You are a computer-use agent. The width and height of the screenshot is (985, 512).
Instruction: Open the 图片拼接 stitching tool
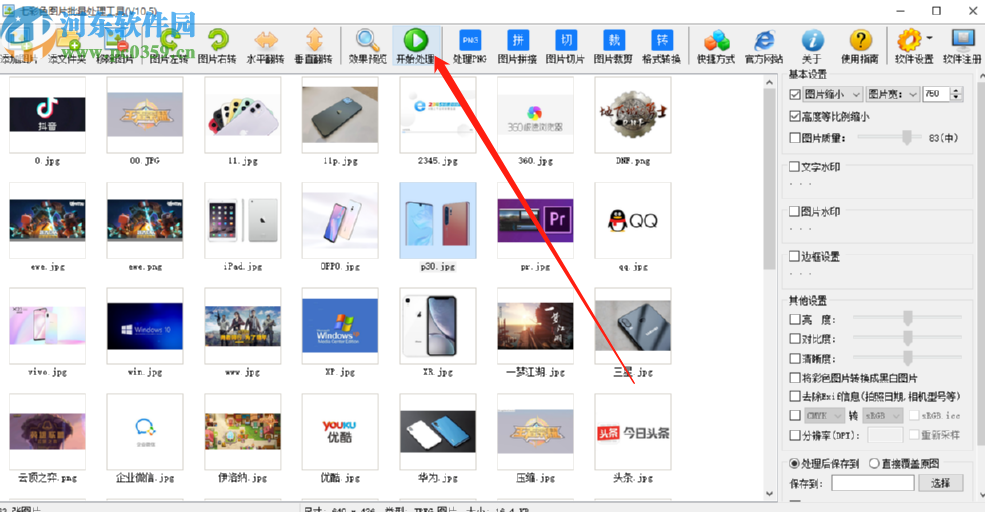[x=518, y=44]
